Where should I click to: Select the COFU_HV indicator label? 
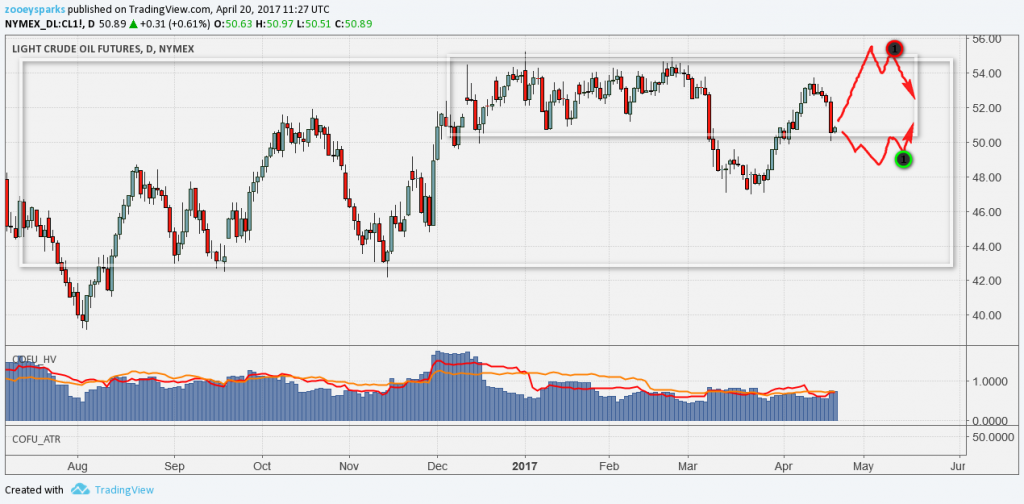click(x=33, y=356)
